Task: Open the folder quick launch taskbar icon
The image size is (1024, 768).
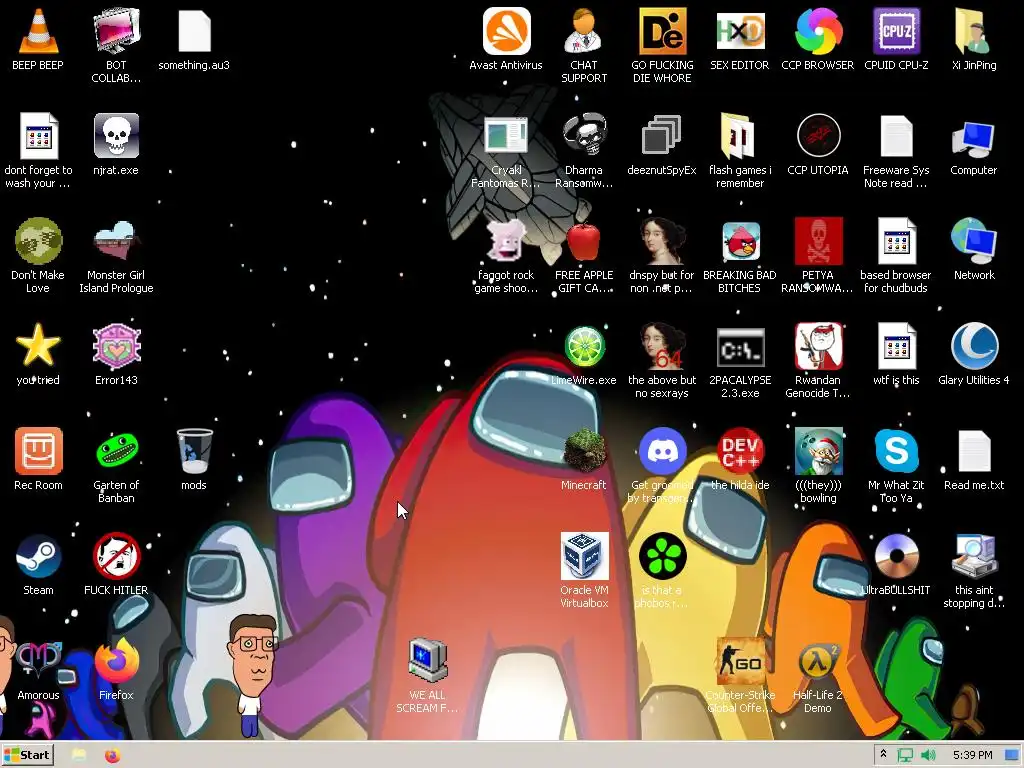Action: click(x=79, y=756)
